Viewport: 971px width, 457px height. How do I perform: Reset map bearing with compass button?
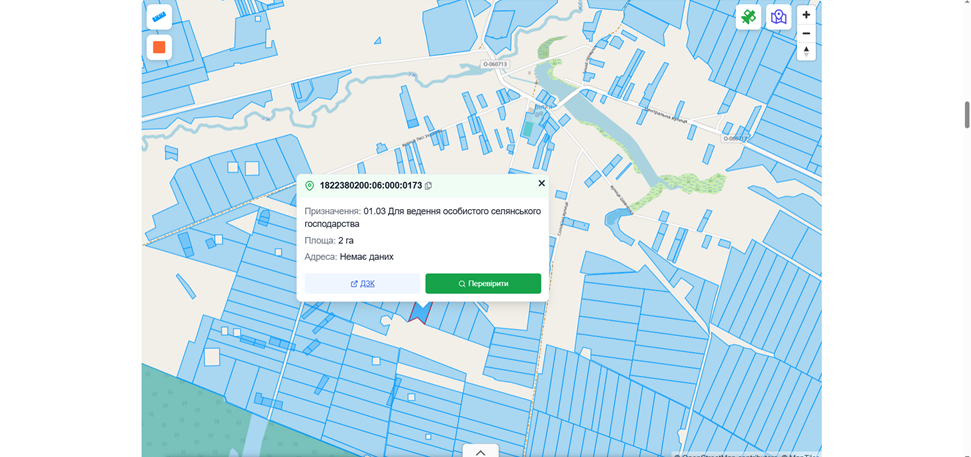point(806,51)
